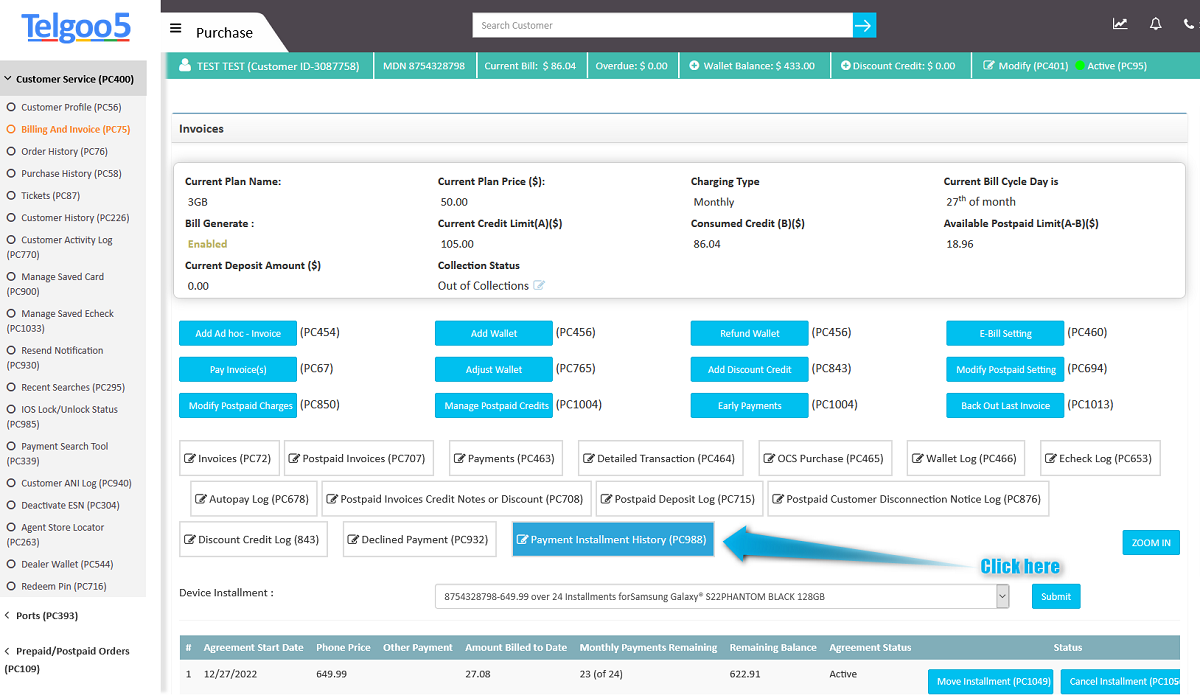Screen dimensions: 1200x698
Task: Click Modify Postpaid Setting button
Action: tap(1006, 369)
